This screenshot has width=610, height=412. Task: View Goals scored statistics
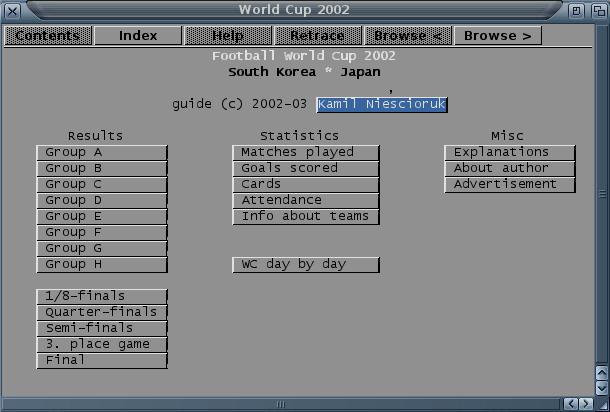pyautogui.click(x=306, y=168)
